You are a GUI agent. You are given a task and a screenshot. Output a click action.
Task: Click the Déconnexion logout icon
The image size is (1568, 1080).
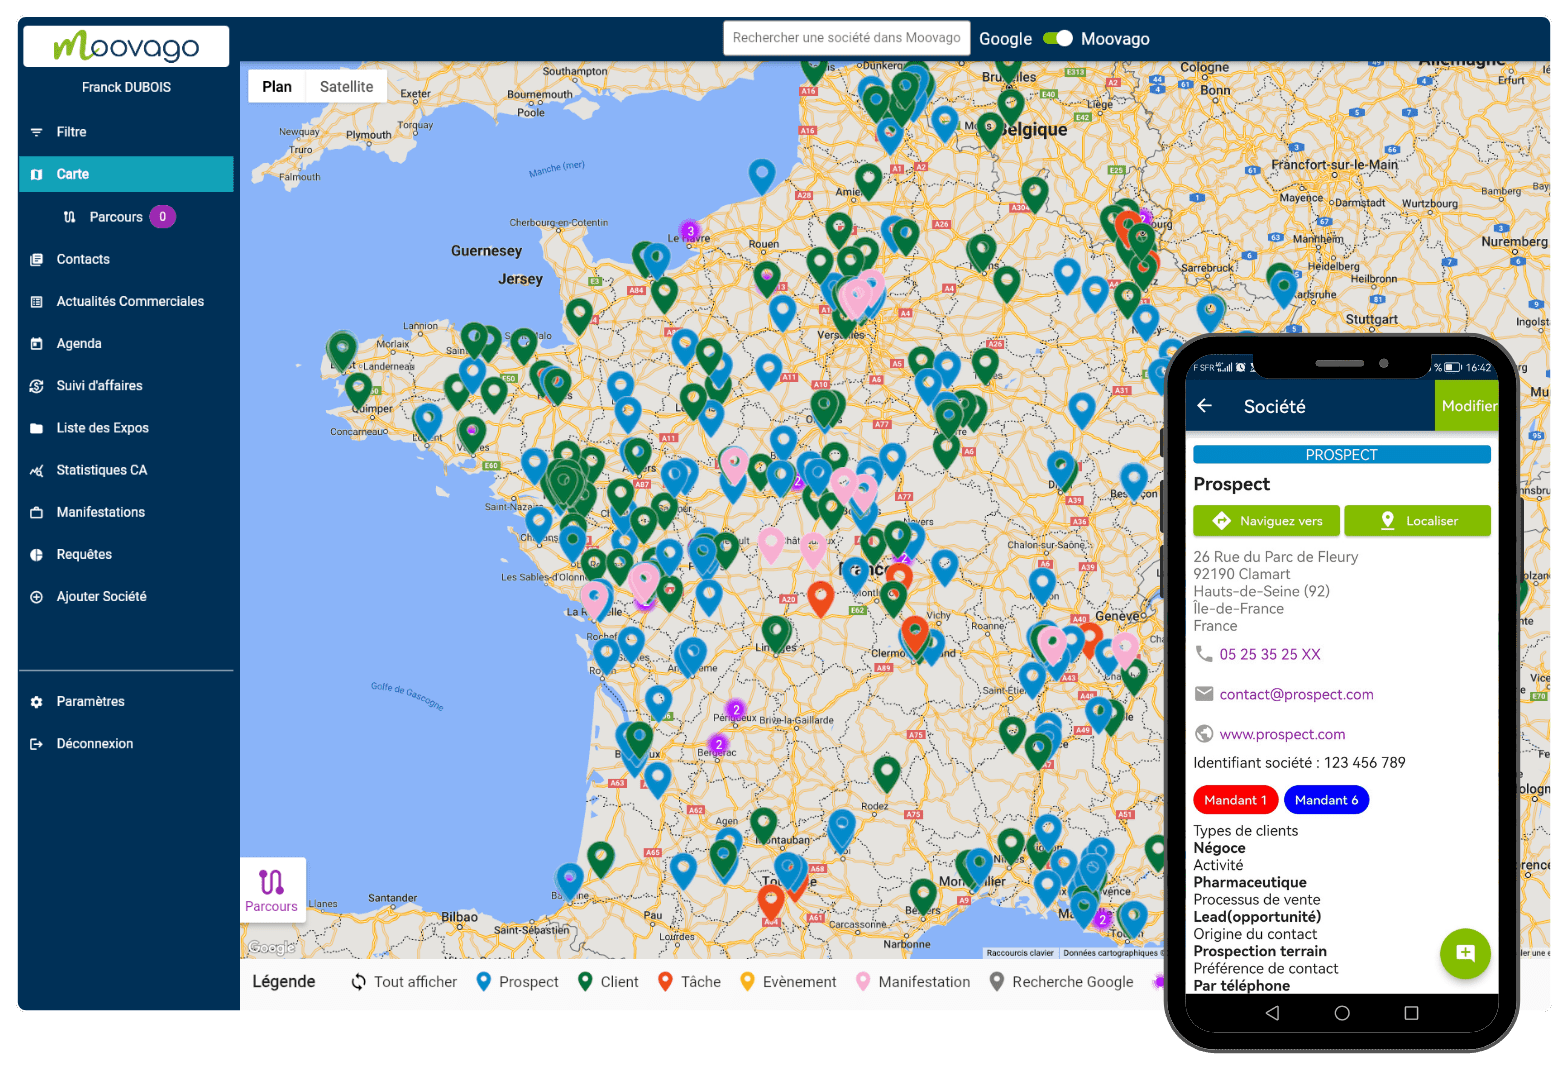pos(37,744)
